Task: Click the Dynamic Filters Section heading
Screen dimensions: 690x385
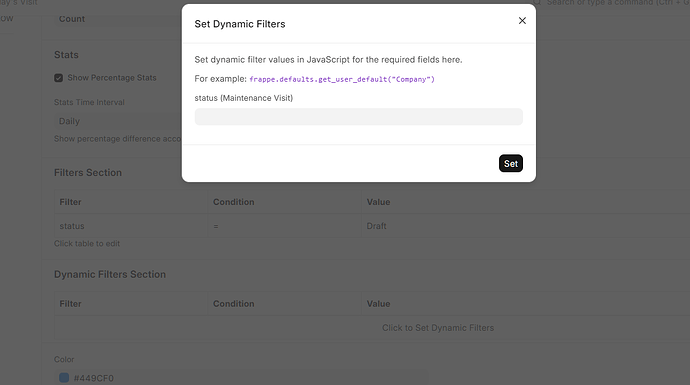Action: (x=110, y=274)
